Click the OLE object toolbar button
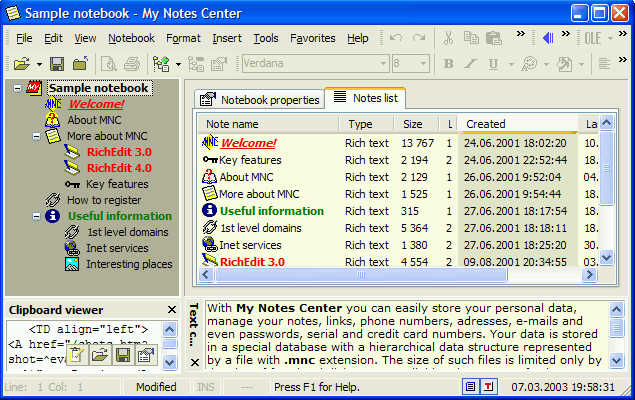The width and height of the screenshot is (635, 400). [x=593, y=38]
